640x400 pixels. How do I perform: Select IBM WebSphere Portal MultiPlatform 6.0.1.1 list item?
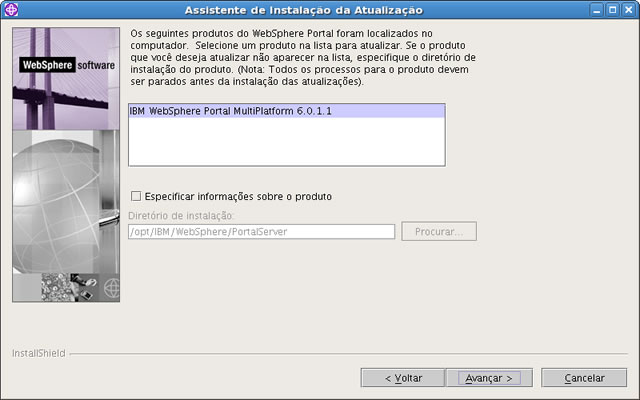click(x=287, y=111)
